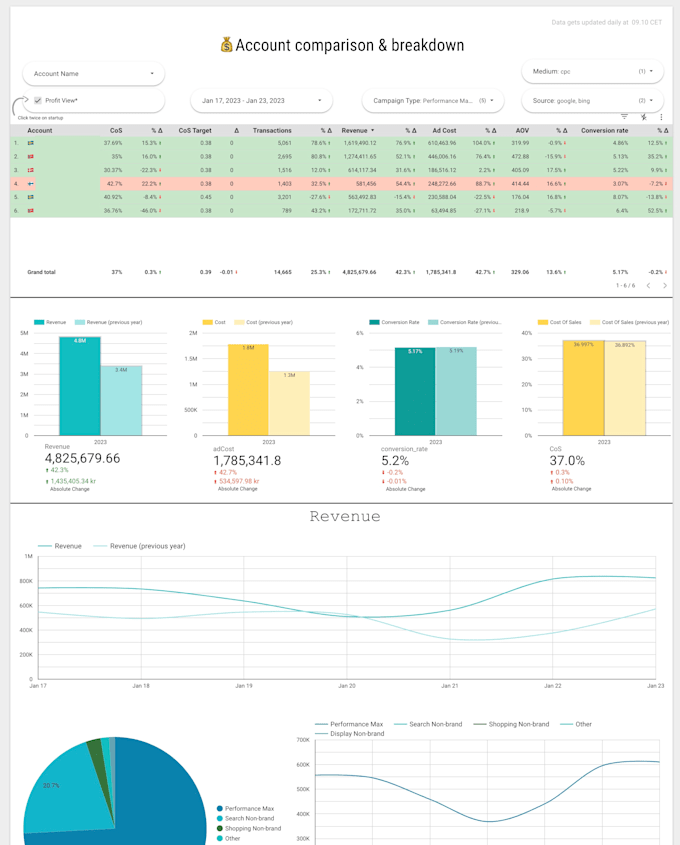
Task: Open the date range picker Jan 17 - Jan 23
Action: (261, 101)
